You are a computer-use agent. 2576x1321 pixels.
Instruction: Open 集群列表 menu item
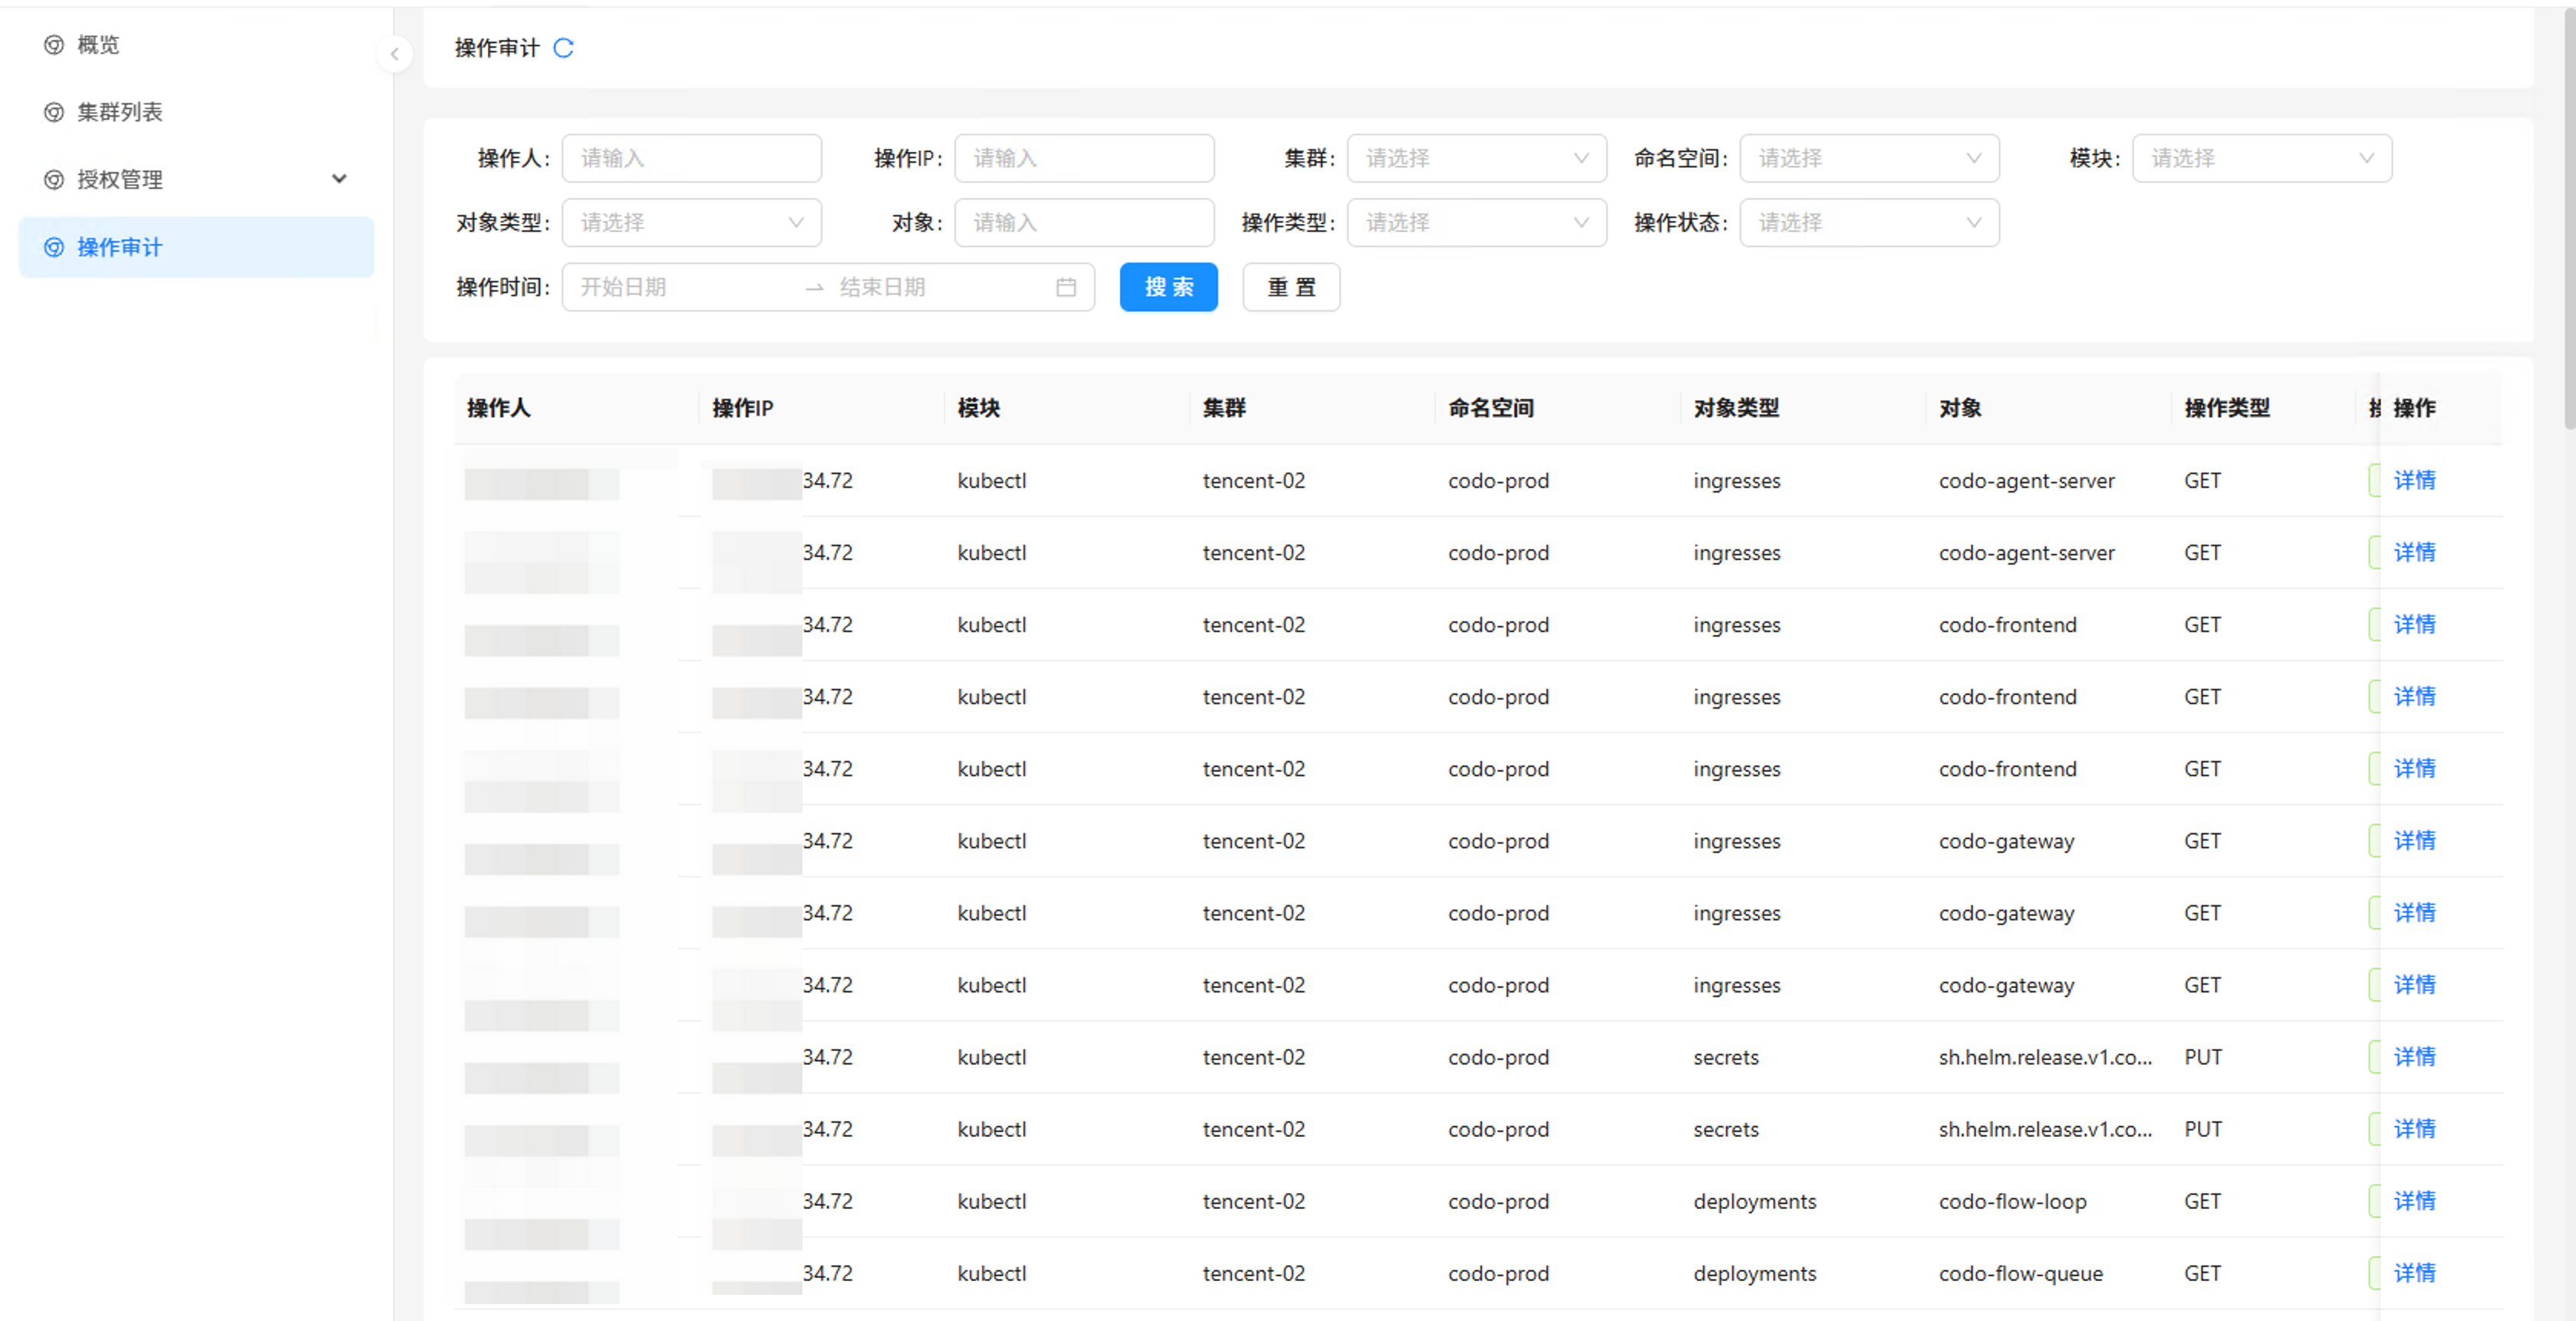197,112
